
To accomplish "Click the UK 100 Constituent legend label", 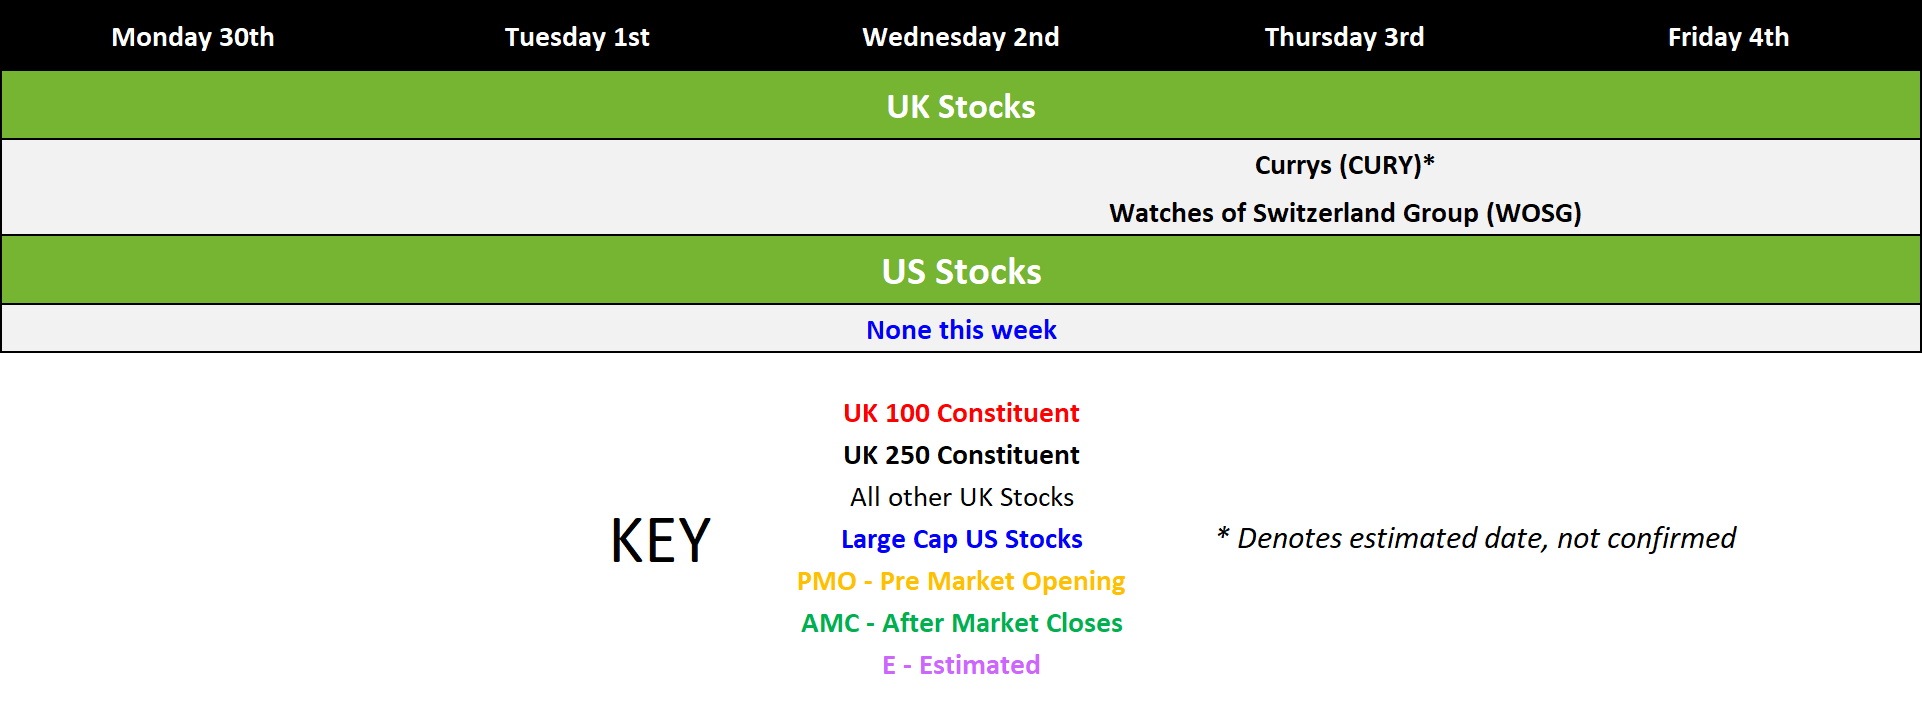I will click(x=961, y=413).
